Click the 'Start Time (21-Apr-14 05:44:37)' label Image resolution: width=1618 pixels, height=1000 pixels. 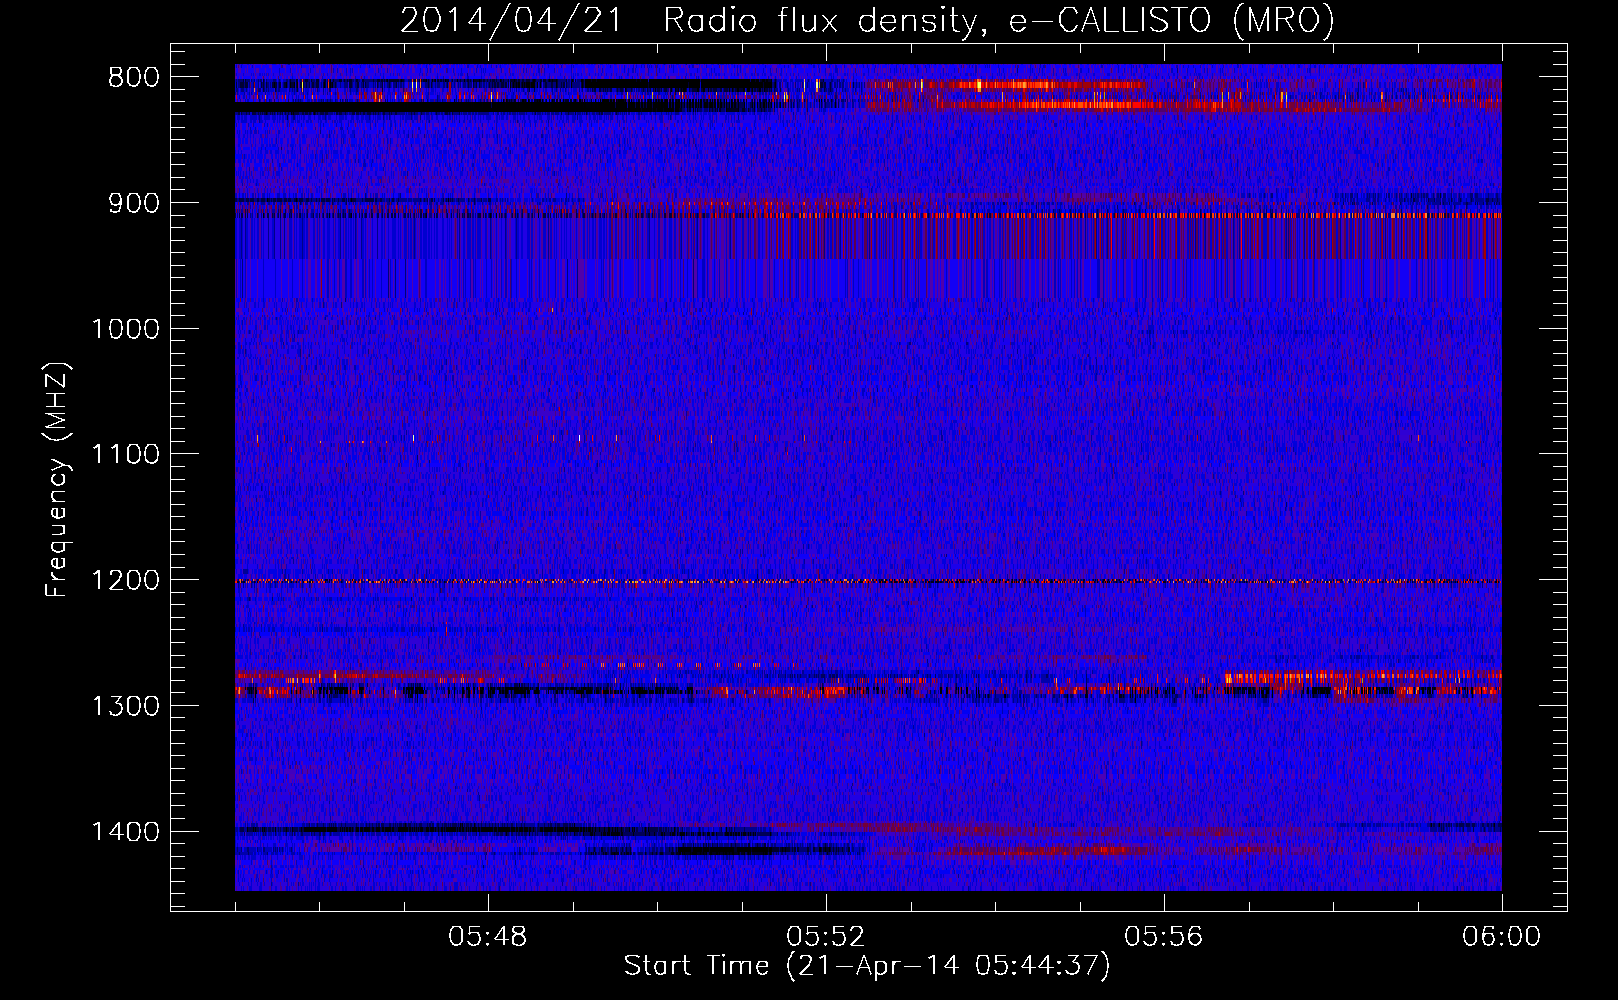pos(867,966)
